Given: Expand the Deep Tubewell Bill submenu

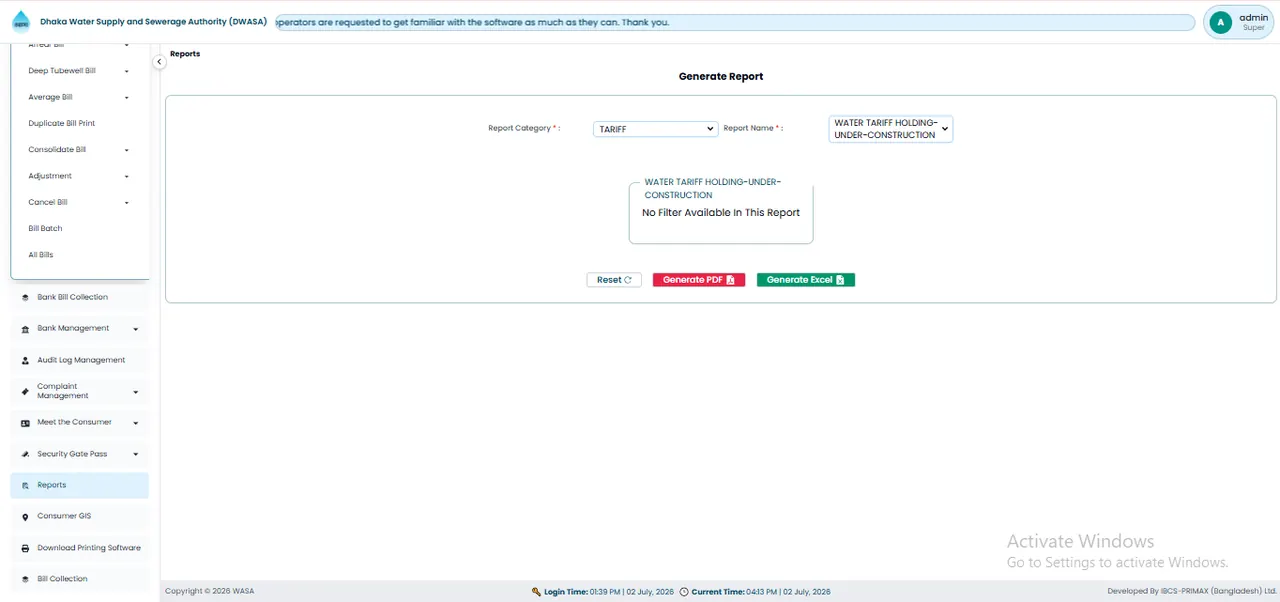Looking at the screenshot, I should click(x=127, y=71).
